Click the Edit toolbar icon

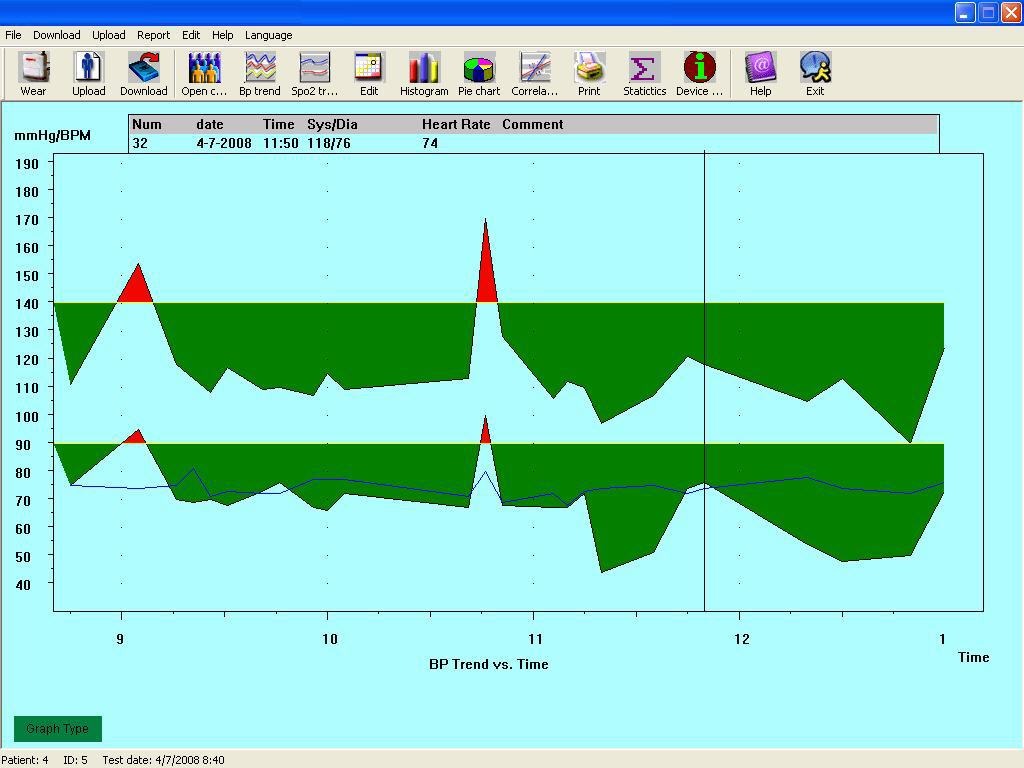pyautogui.click(x=369, y=74)
